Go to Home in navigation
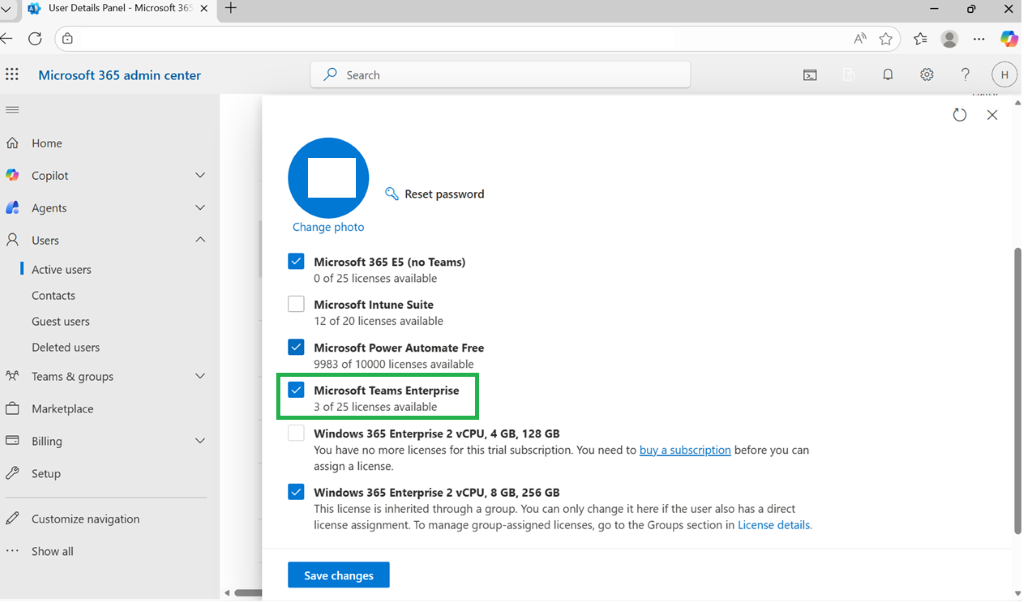1024x603 pixels. [47, 143]
